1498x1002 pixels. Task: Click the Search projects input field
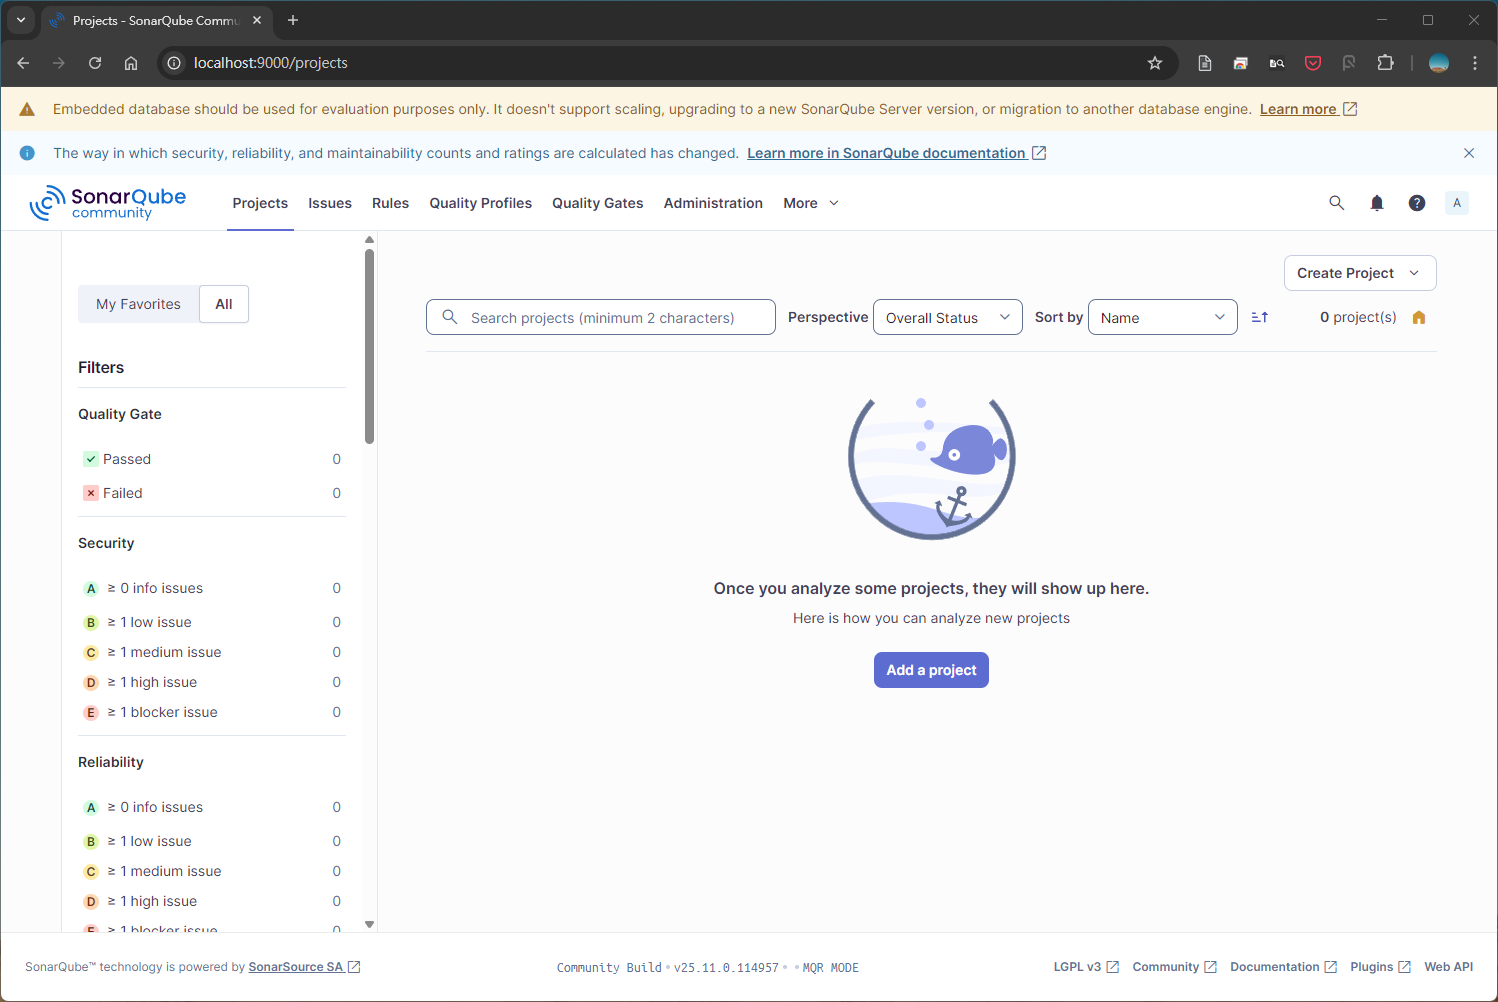click(610, 317)
